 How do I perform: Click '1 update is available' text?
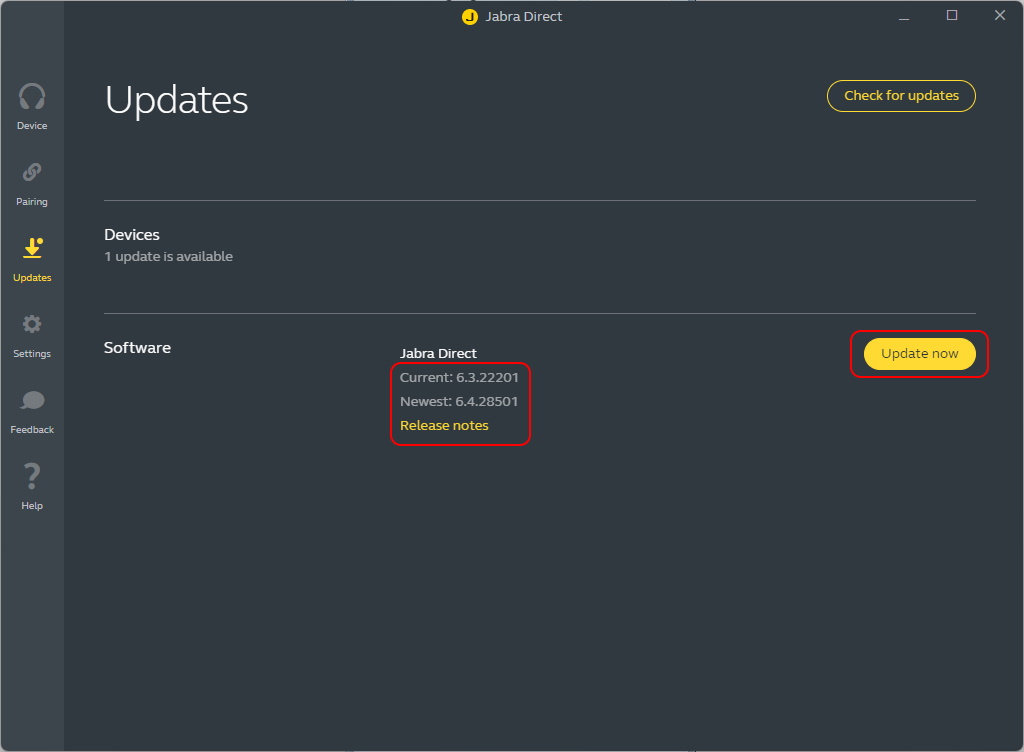tap(168, 257)
